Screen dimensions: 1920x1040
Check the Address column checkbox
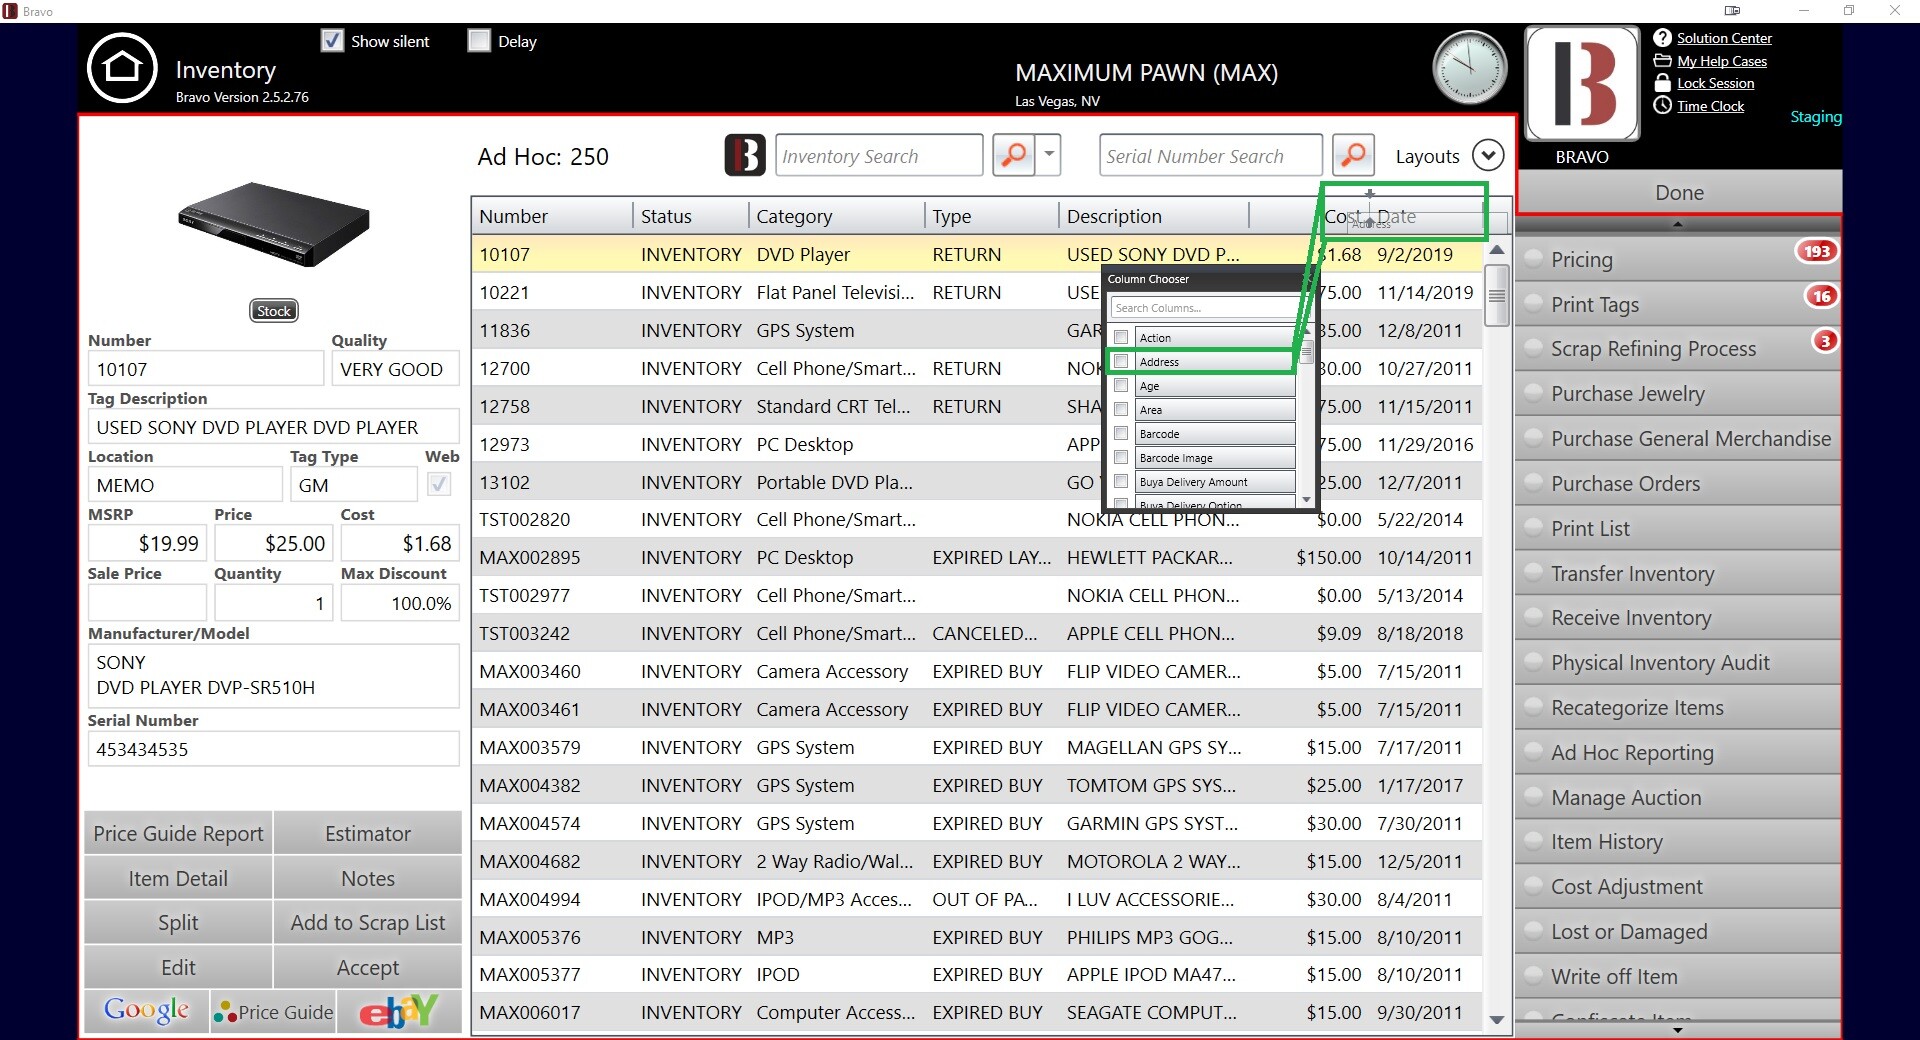[1121, 362]
